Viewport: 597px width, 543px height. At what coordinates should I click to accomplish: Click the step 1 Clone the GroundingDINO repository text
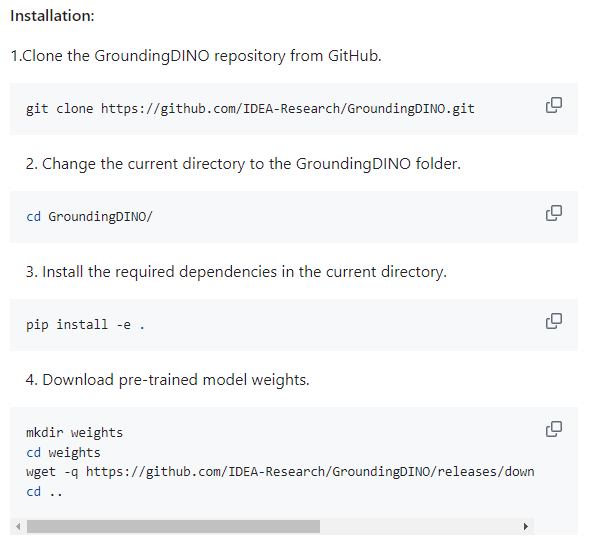click(196, 56)
